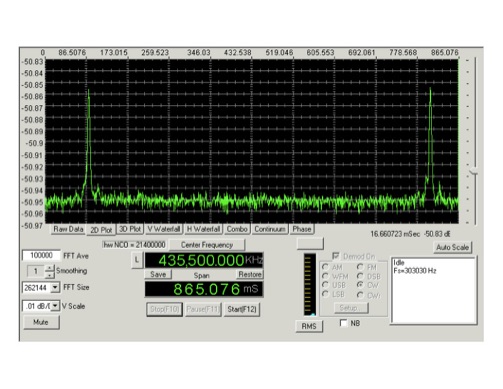View the Phase tab
Screen dimensions: 503x389
302,229
